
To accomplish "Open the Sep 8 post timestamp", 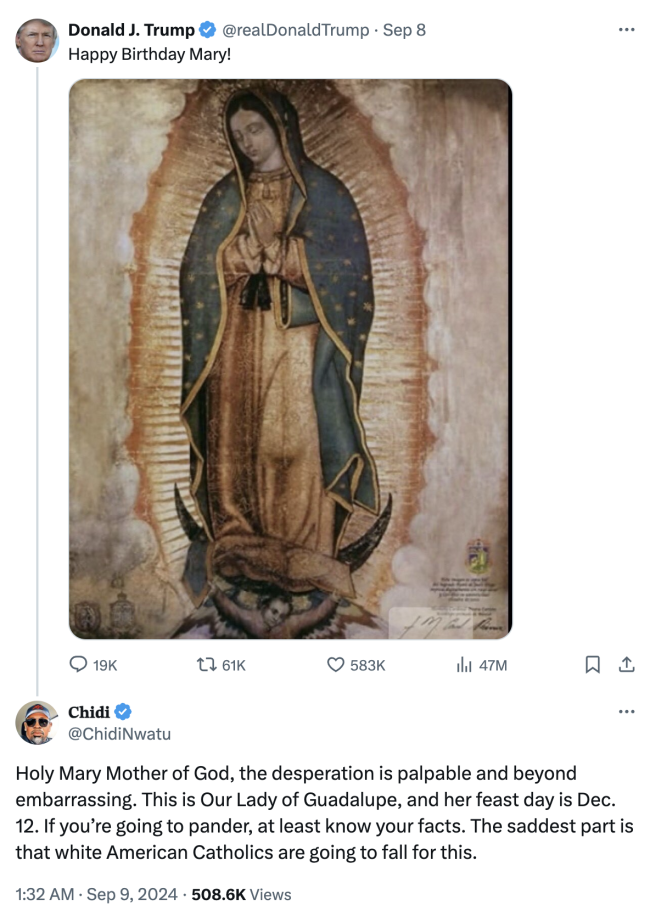I will (x=405, y=30).
